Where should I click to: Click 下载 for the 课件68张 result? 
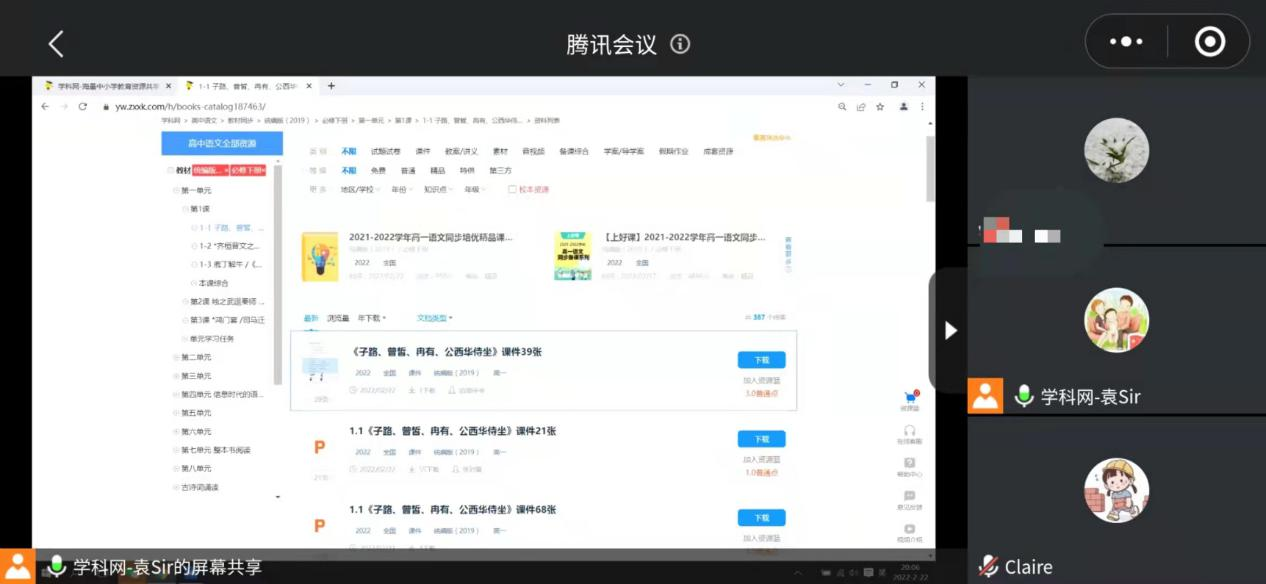[762, 518]
